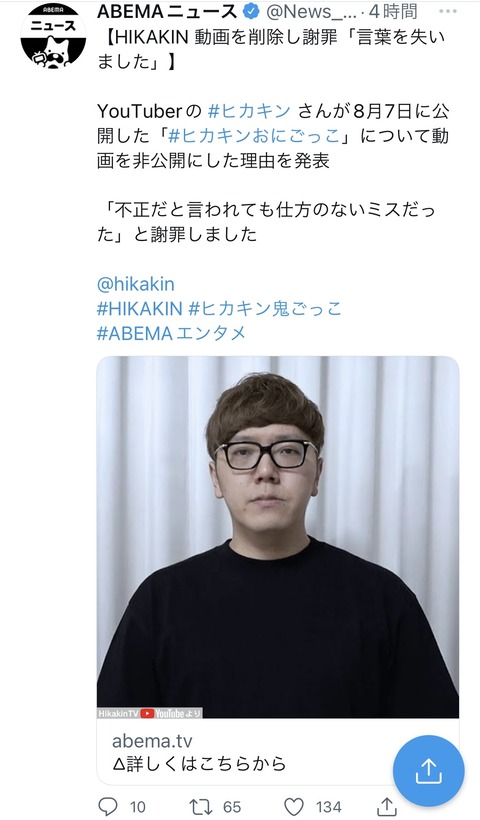Tap the blue floating upload button
Viewport: 480px width, 820px height.
pos(428,770)
